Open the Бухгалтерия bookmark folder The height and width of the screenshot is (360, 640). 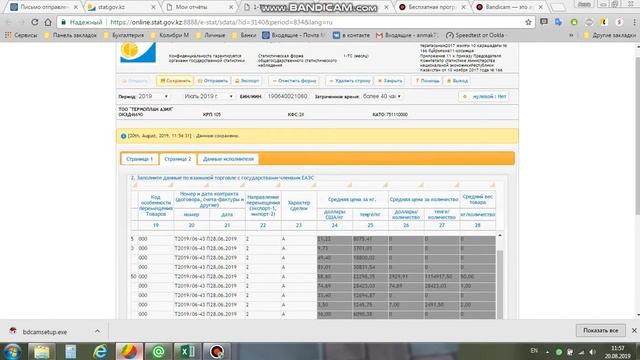[124, 36]
